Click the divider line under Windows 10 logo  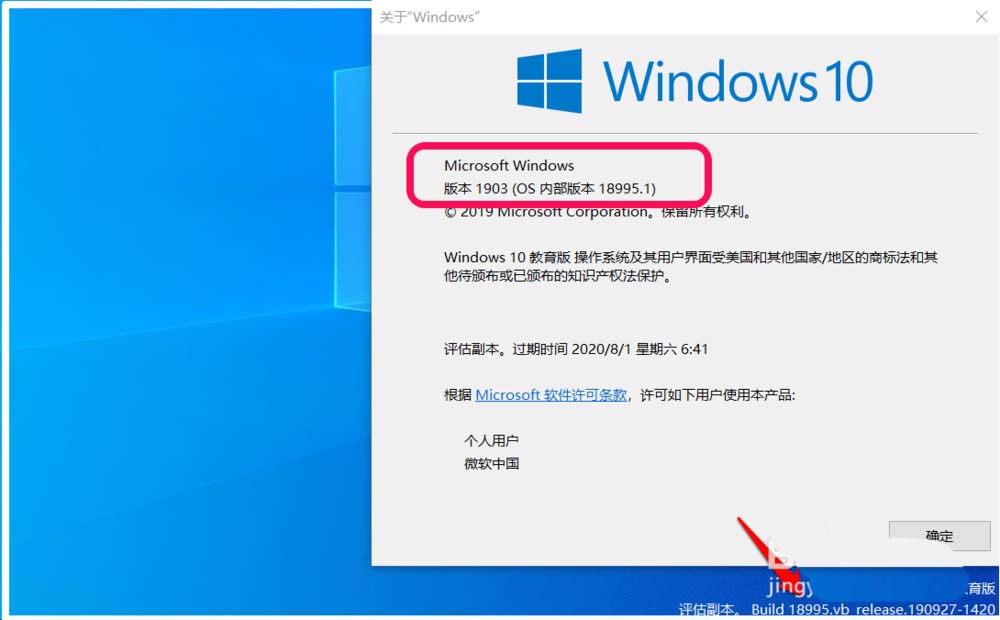click(x=685, y=133)
